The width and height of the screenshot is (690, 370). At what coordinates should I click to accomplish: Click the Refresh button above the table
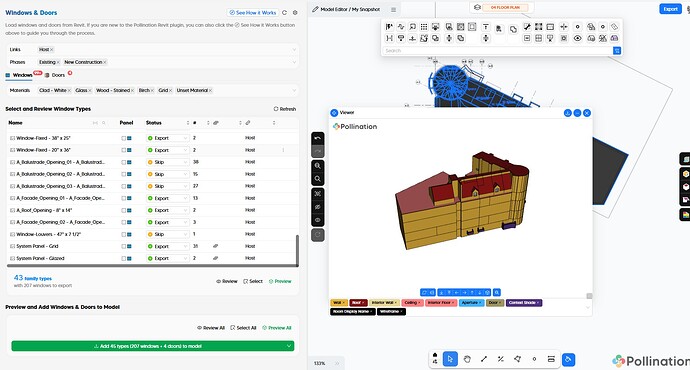[x=285, y=109]
